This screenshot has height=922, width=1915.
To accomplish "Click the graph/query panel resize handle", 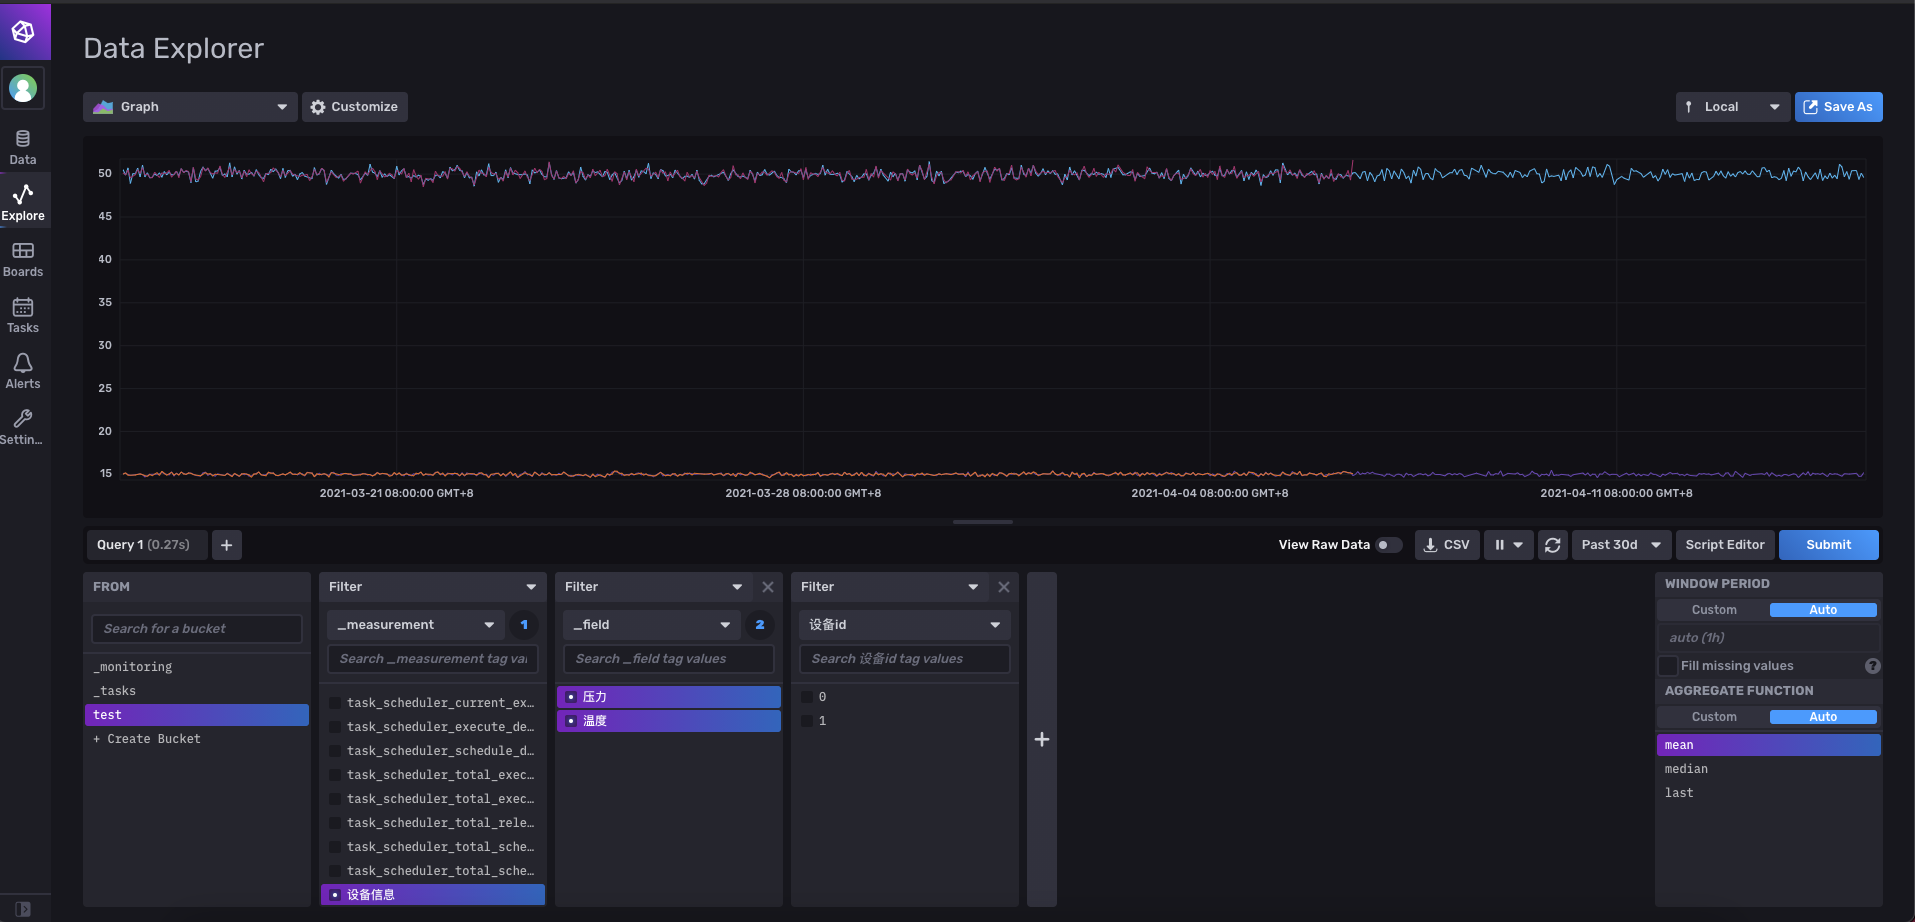I will (x=983, y=522).
